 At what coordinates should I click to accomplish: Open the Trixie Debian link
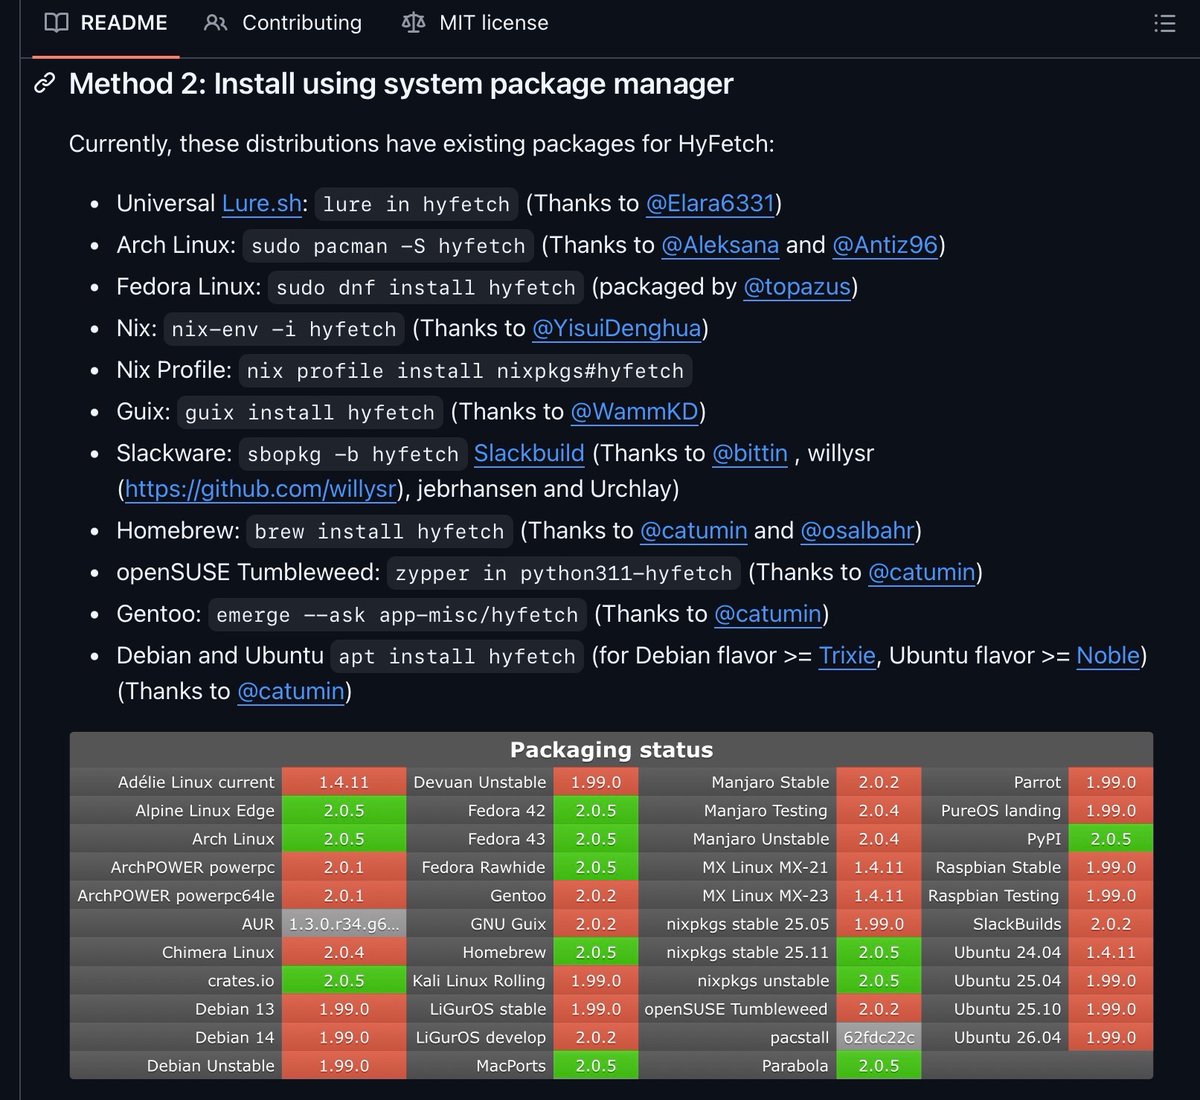click(x=847, y=655)
